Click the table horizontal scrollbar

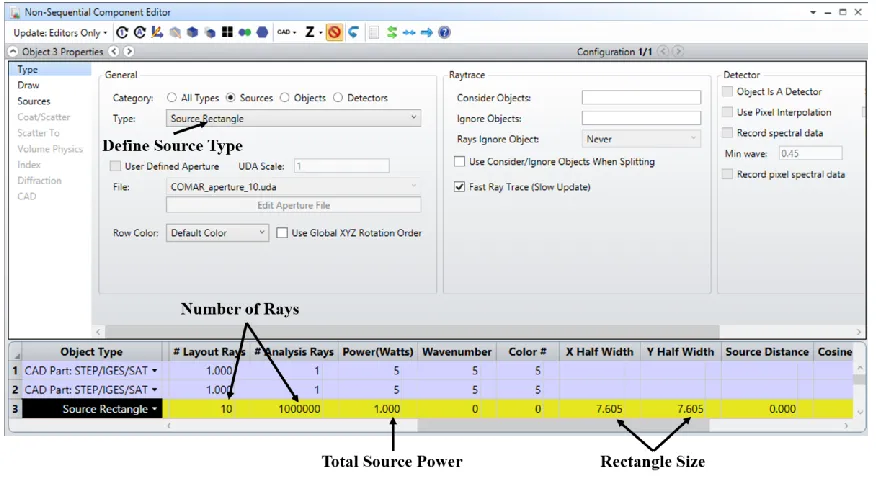pyautogui.click(x=563, y=426)
